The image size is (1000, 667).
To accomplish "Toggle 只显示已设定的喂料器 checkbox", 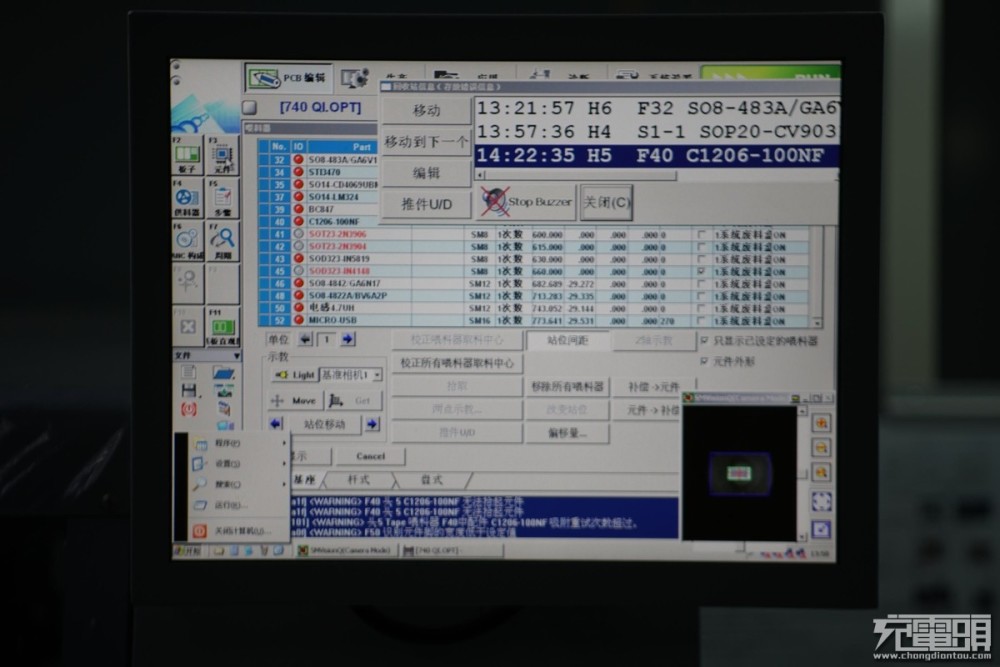I will [x=704, y=341].
